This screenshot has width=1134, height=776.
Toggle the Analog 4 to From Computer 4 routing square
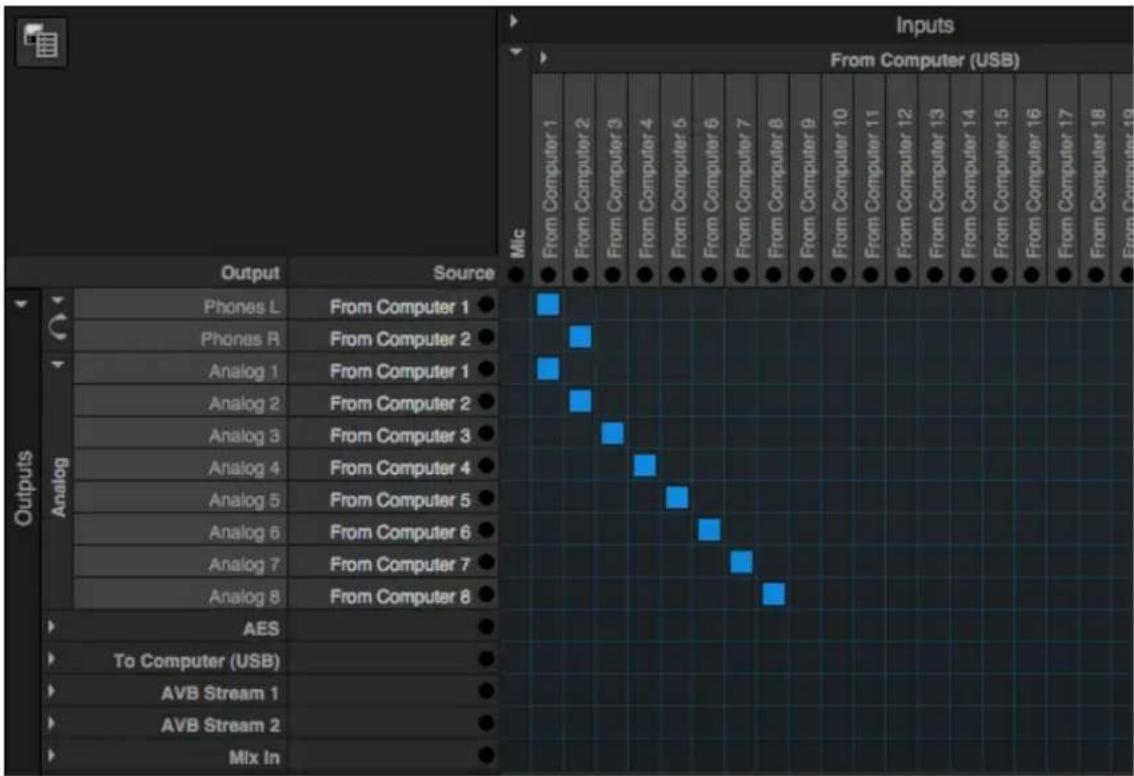click(x=644, y=465)
